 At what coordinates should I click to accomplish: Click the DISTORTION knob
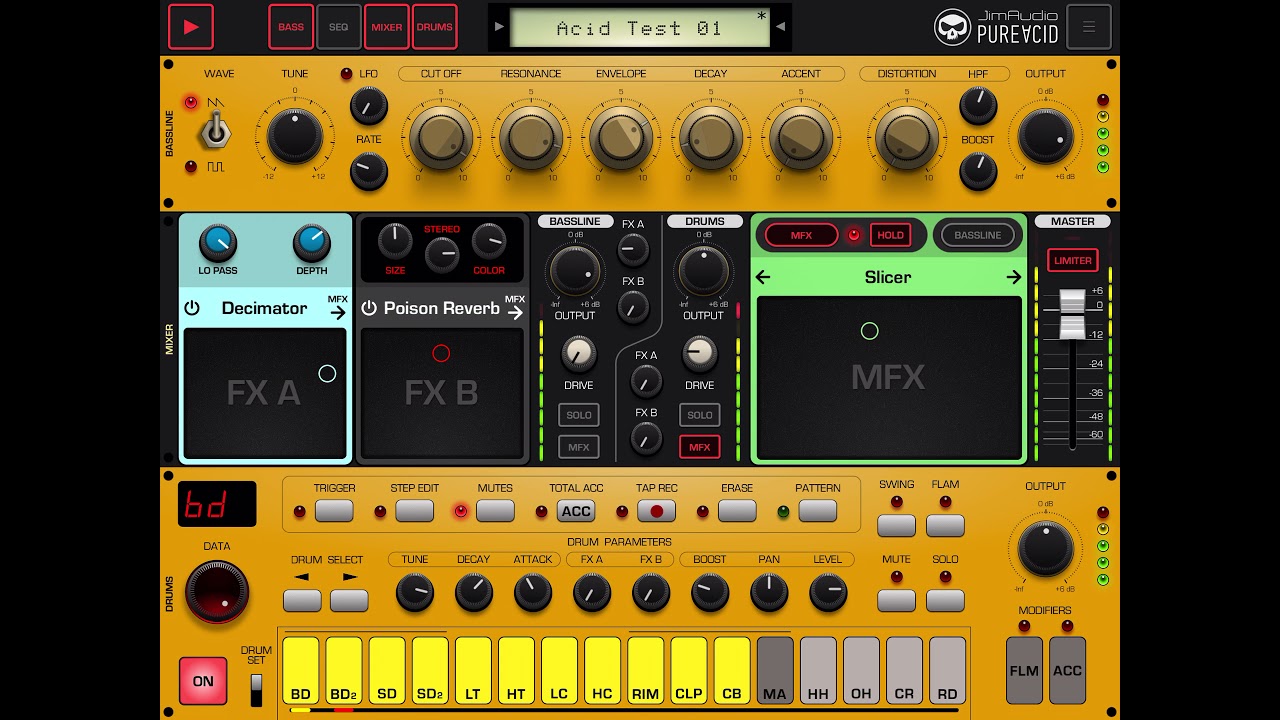(907, 138)
